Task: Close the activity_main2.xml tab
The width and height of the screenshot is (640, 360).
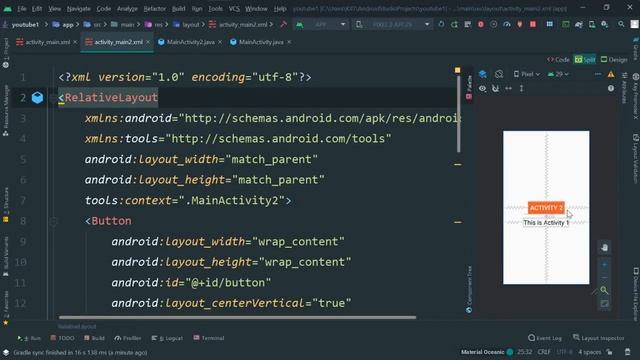Action: tap(148, 42)
